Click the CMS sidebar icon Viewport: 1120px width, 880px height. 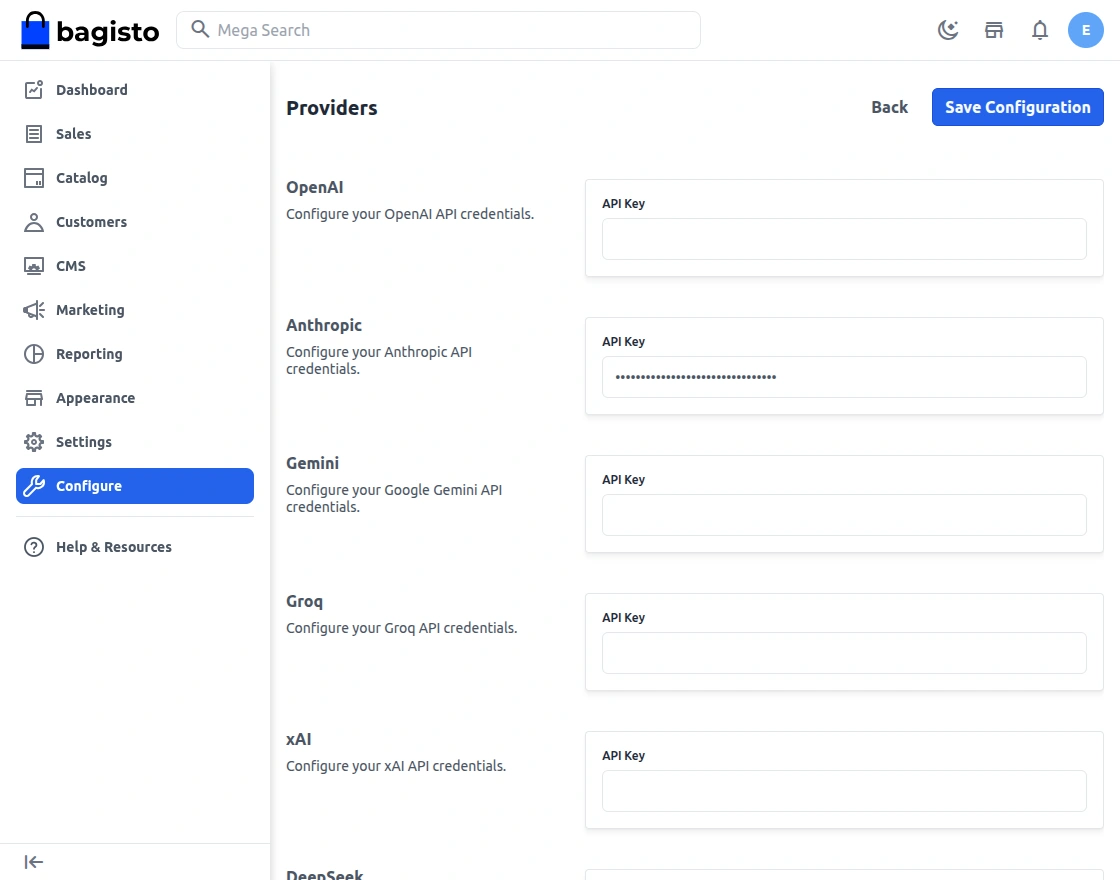tap(34, 266)
